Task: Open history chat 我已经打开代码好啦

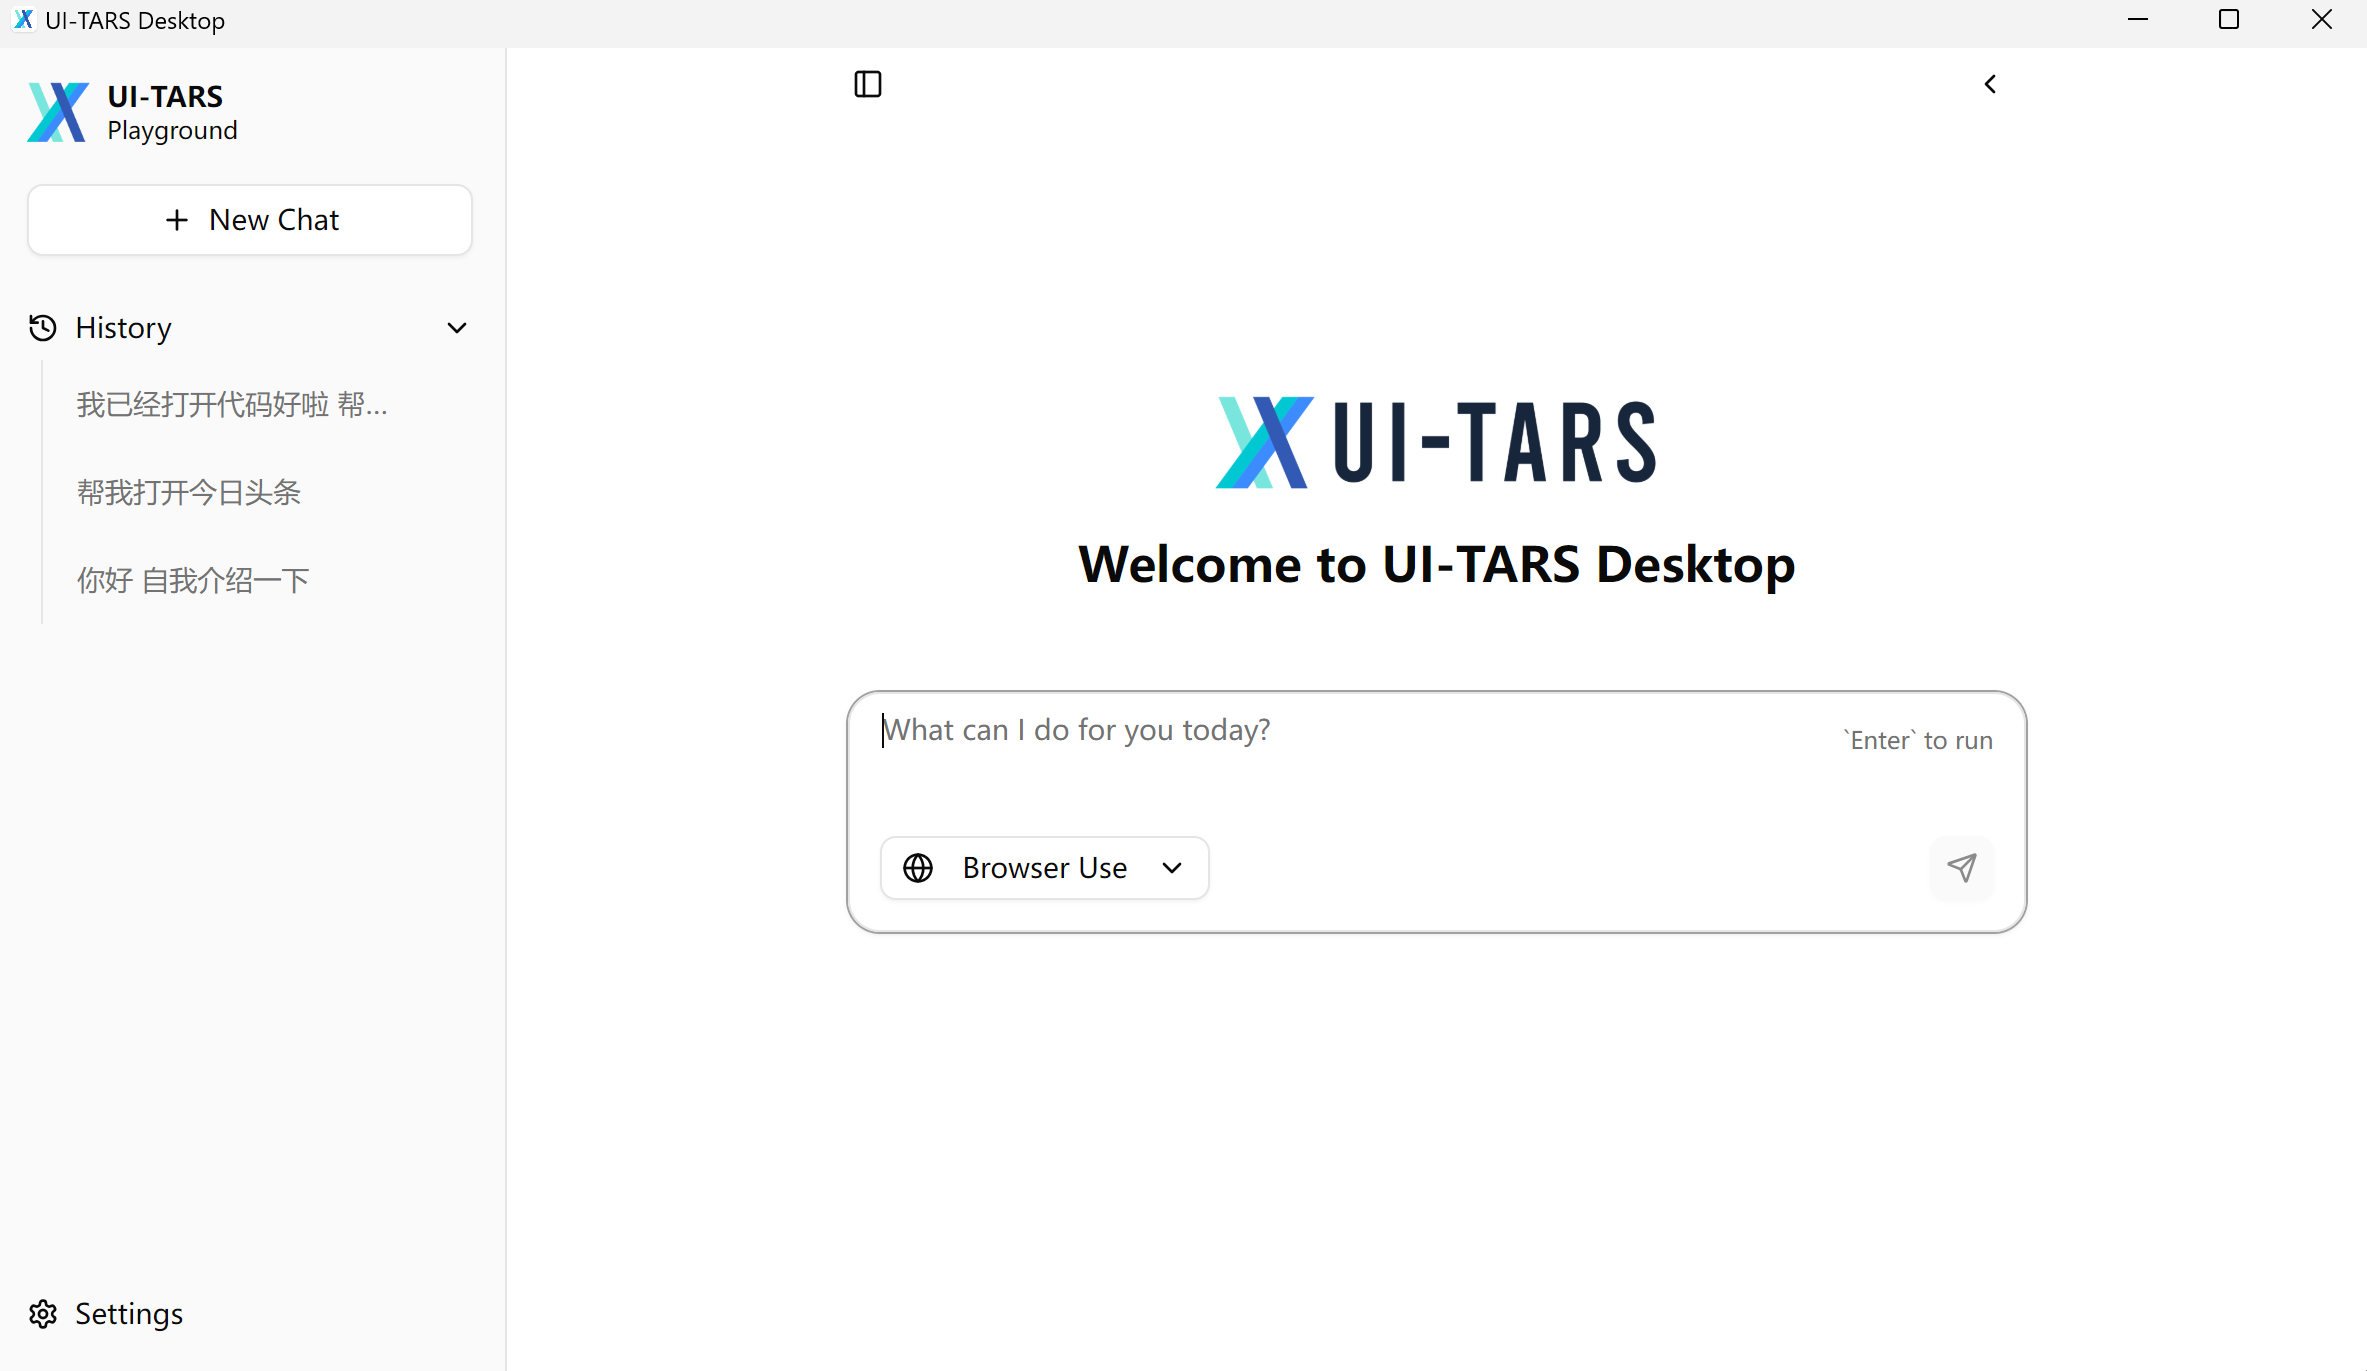Action: point(232,404)
